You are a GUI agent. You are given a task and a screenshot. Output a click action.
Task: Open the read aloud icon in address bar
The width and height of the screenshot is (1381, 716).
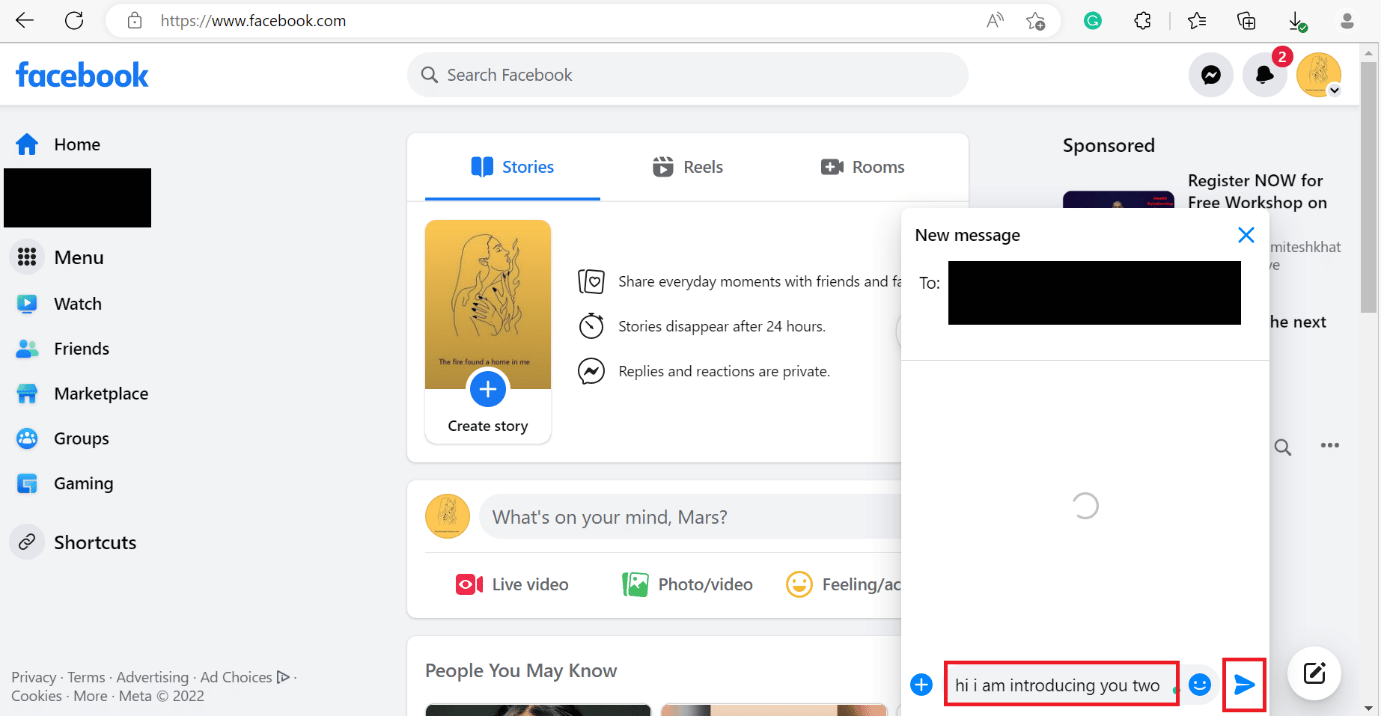995,21
